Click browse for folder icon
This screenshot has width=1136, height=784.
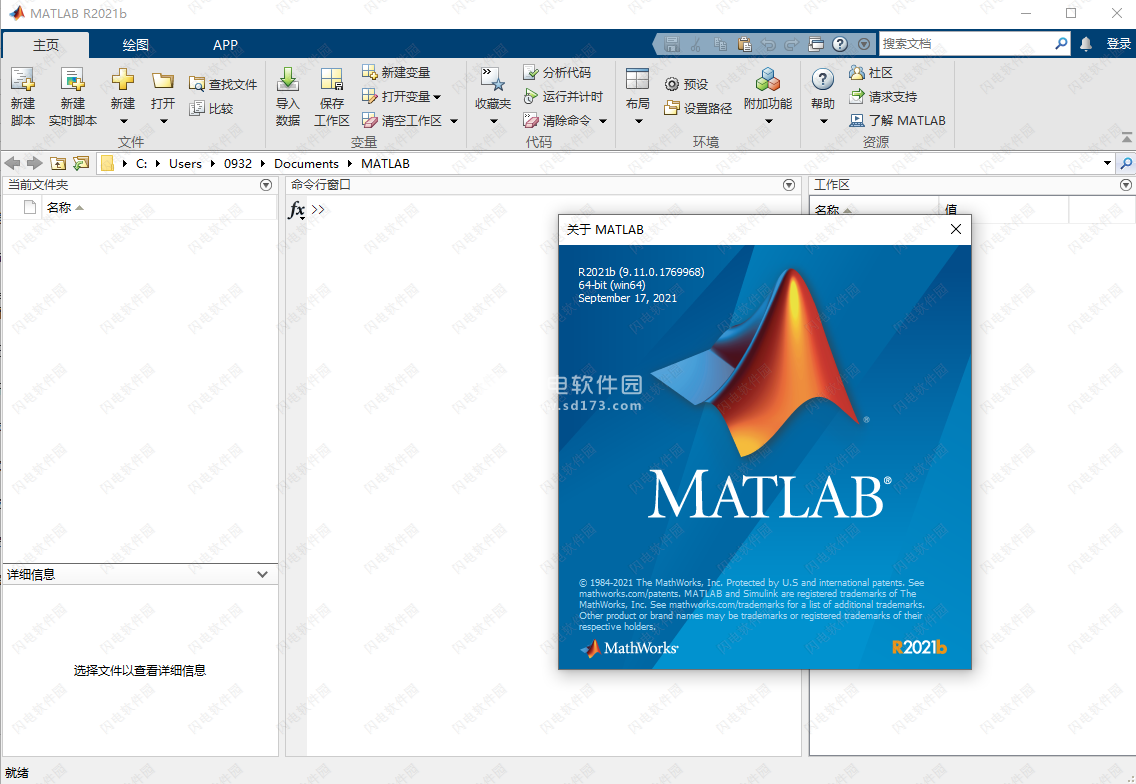coord(81,164)
